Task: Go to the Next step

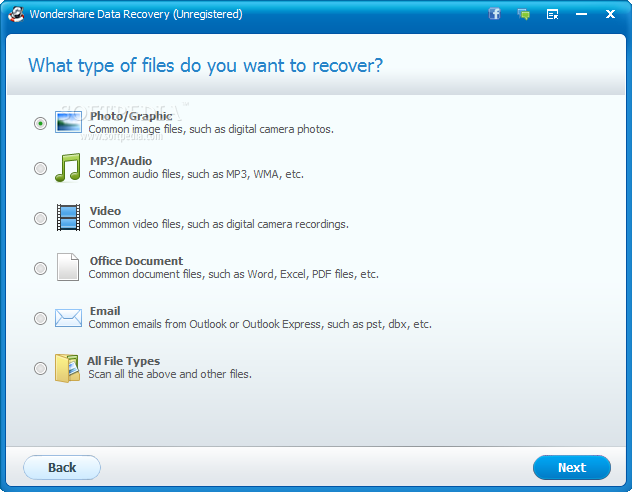Action: [572, 467]
